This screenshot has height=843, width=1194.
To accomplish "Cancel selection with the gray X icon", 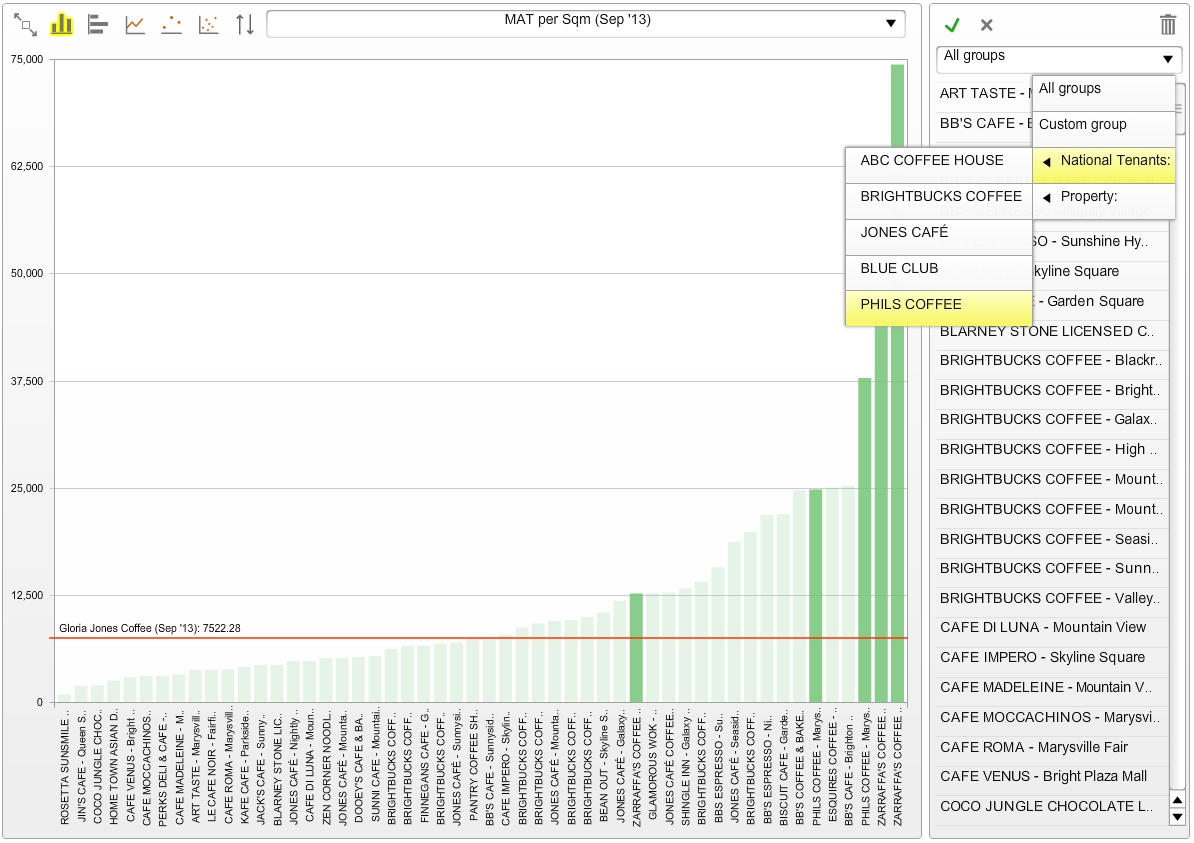I will click(x=987, y=25).
